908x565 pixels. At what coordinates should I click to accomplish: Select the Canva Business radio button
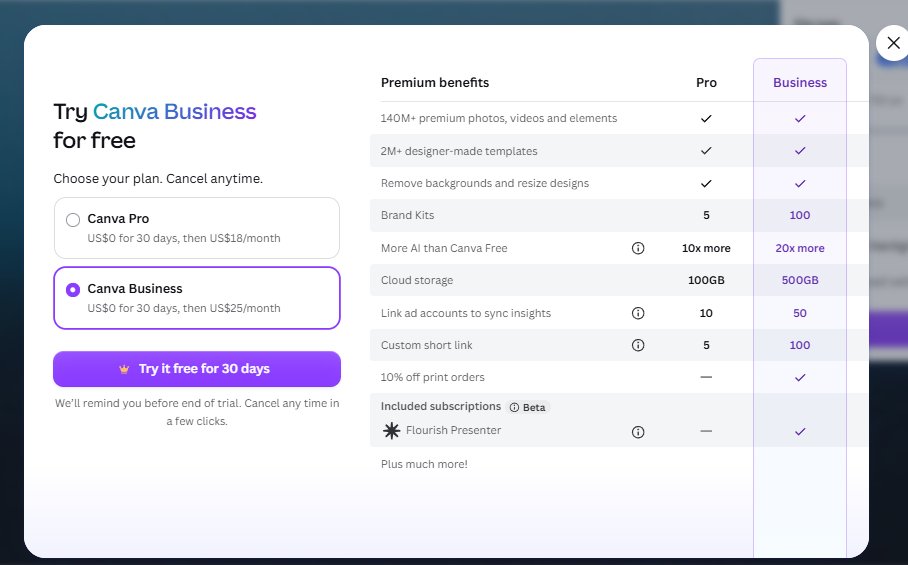click(x=73, y=289)
